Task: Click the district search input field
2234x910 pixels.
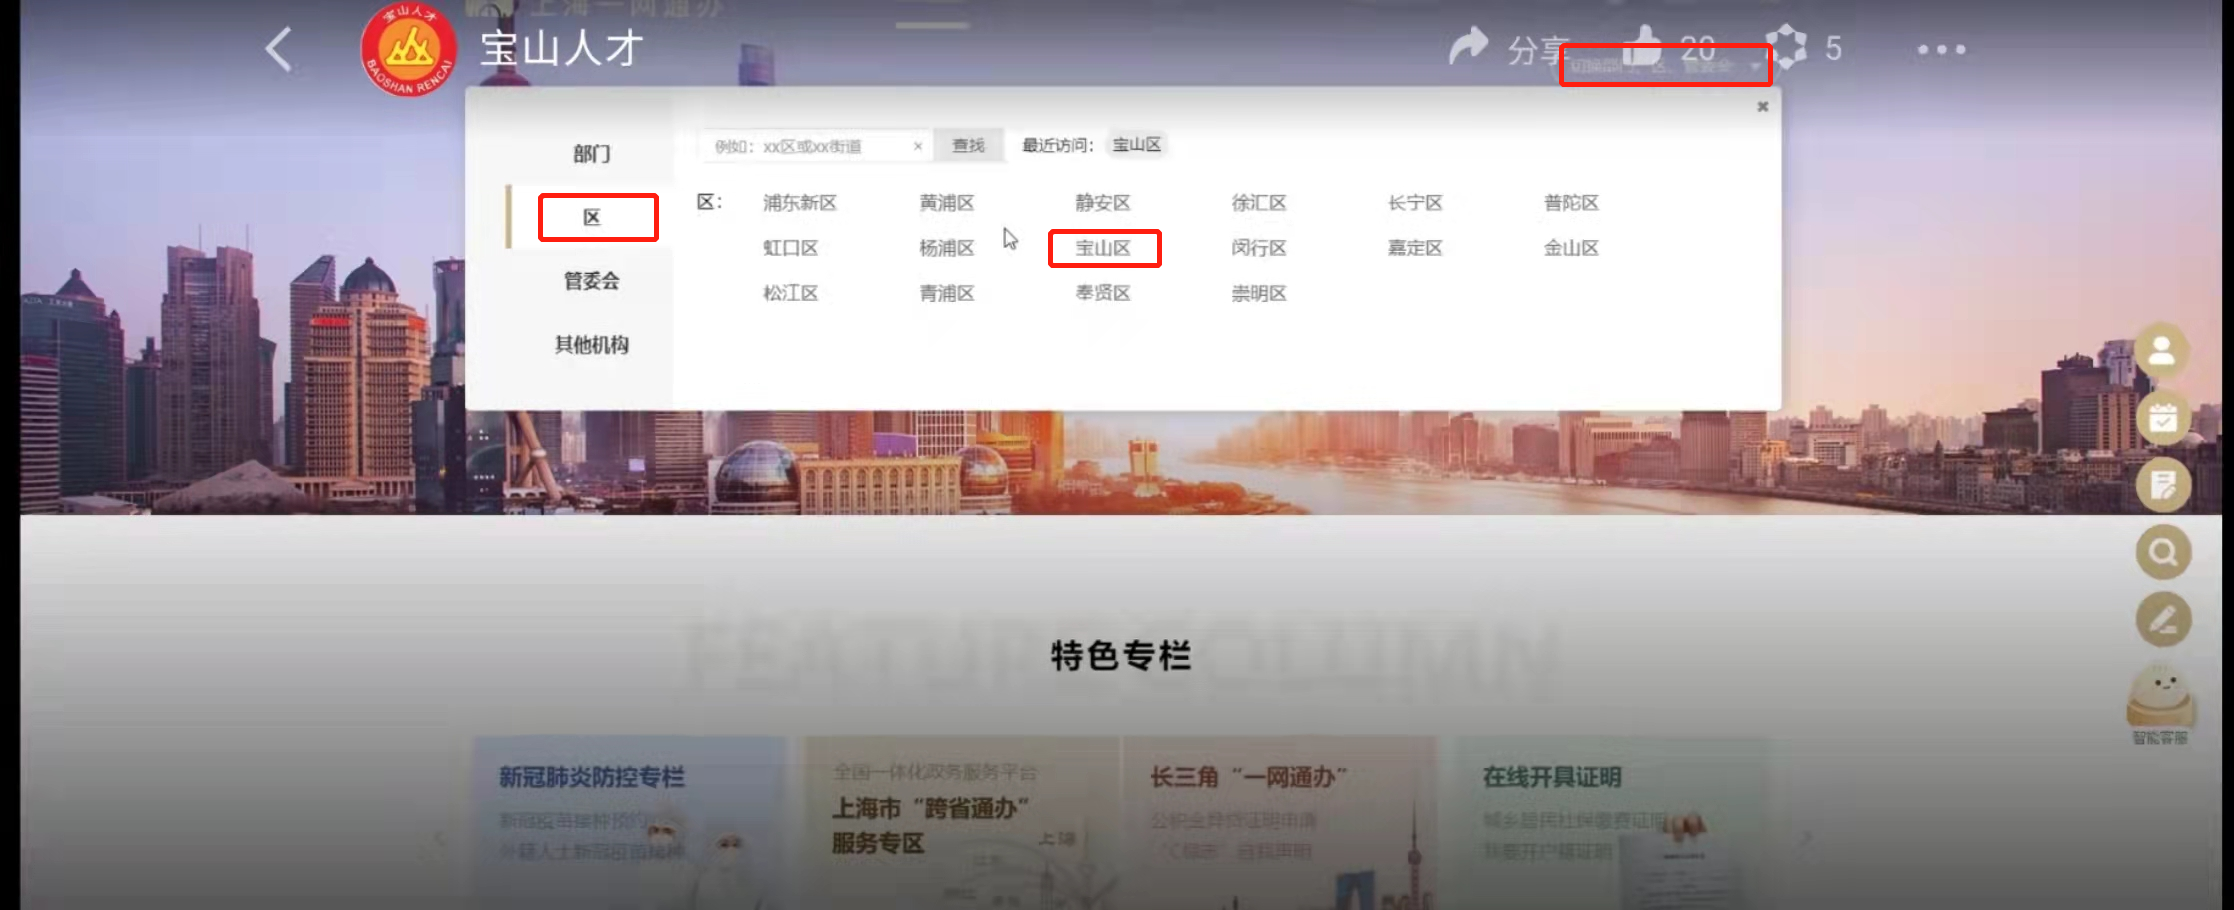Action: click(805, 146)
